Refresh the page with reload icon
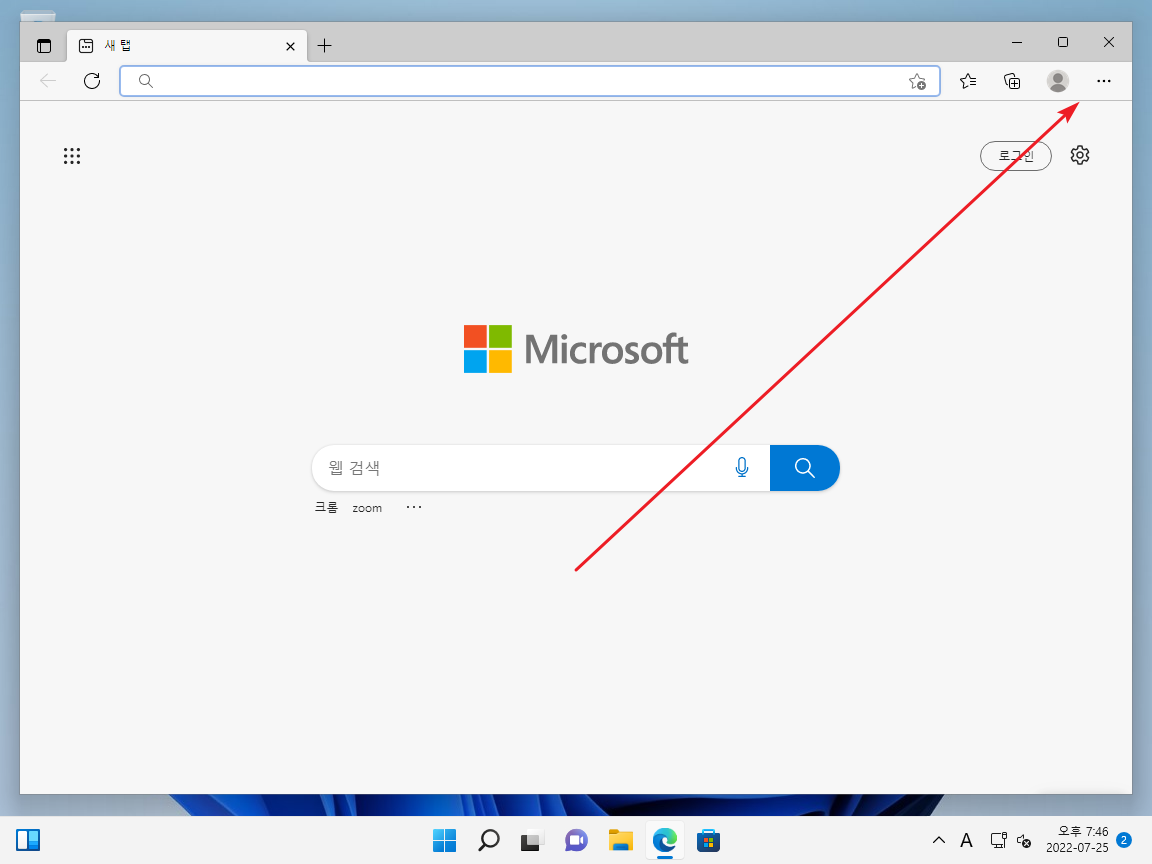 click(x=92, y=81)
